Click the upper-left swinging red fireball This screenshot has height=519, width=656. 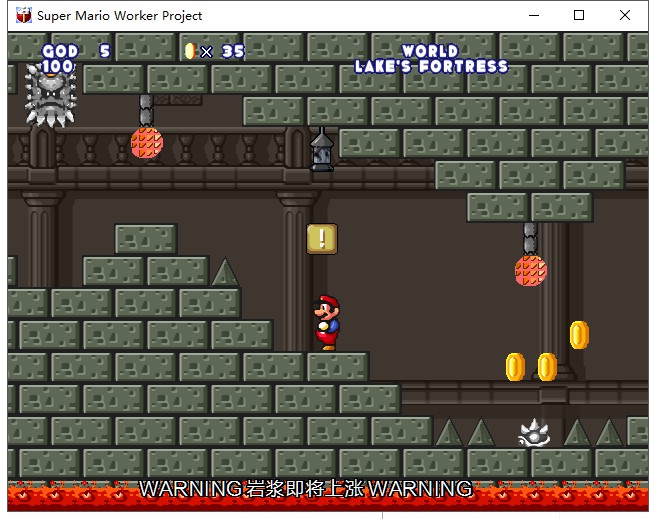(147, 143)
